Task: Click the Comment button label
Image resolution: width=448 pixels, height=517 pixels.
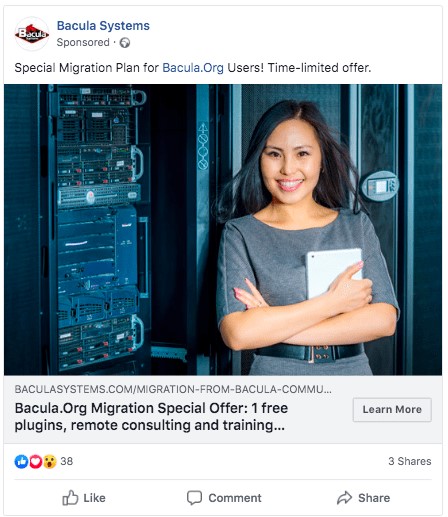Action: 235,498
